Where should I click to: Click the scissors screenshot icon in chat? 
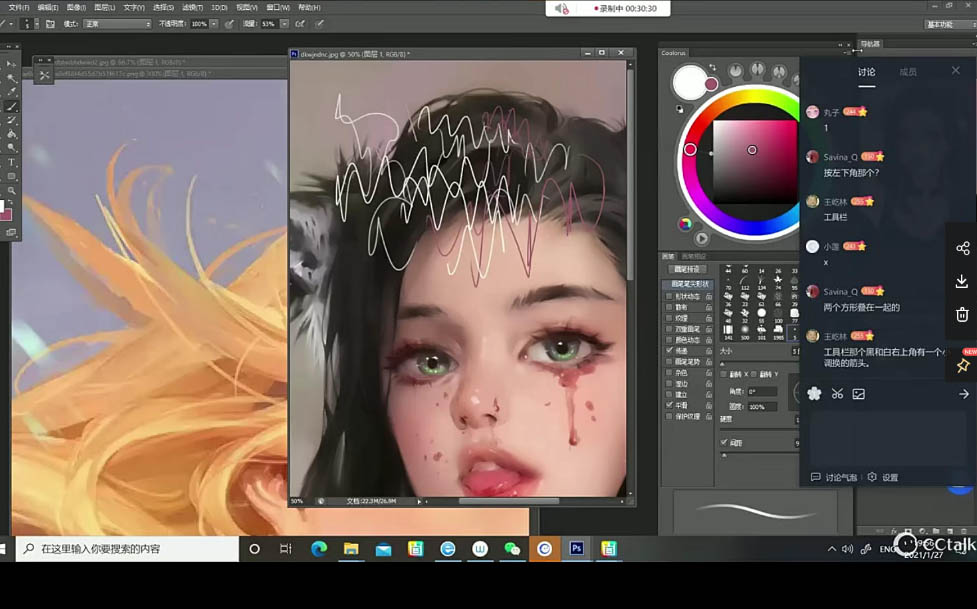point(837,393)
